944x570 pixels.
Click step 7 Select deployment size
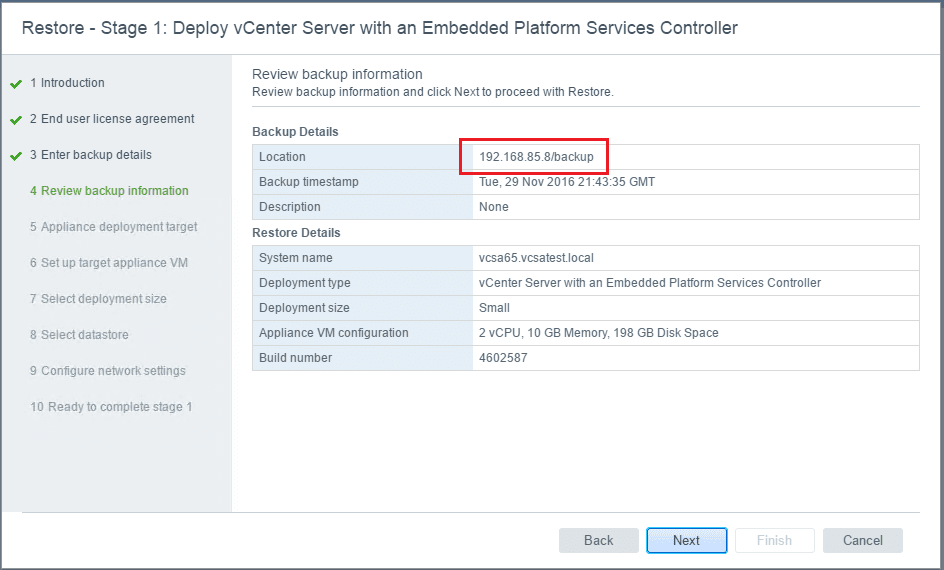98,299
